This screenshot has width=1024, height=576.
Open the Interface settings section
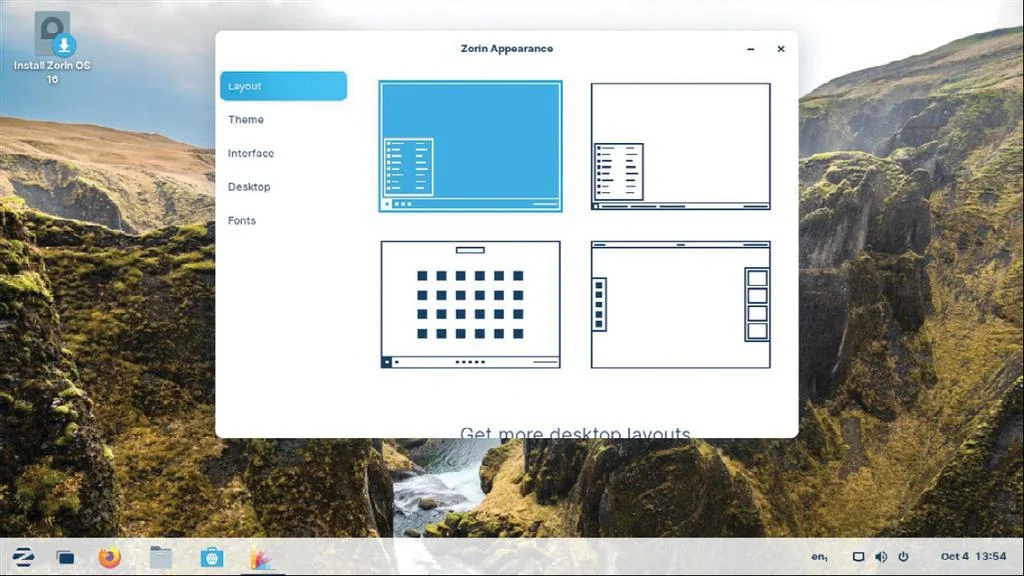click(251, 153)
